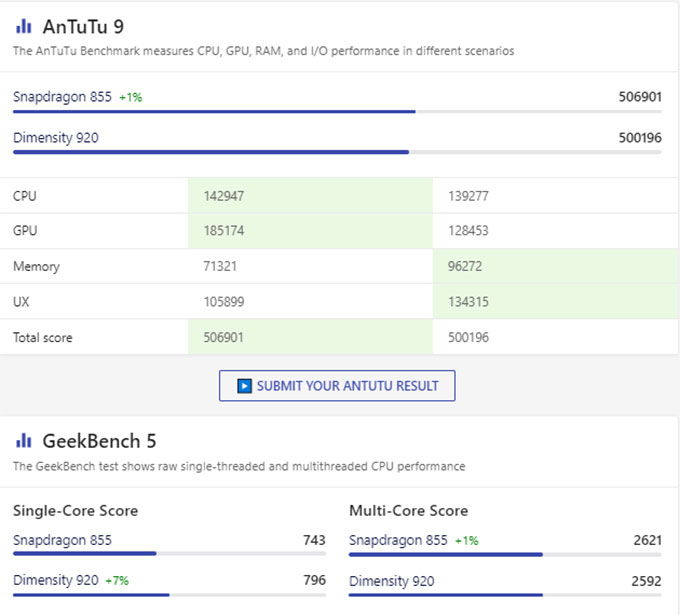Open Dimensity 920 link under Single-Core Score
The image size is (680, 615).
click(x=56, y=580)
